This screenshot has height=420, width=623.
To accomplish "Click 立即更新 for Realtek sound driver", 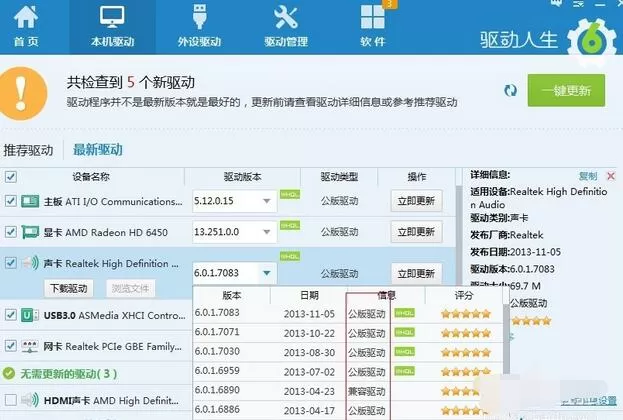I will pos(416,273).
